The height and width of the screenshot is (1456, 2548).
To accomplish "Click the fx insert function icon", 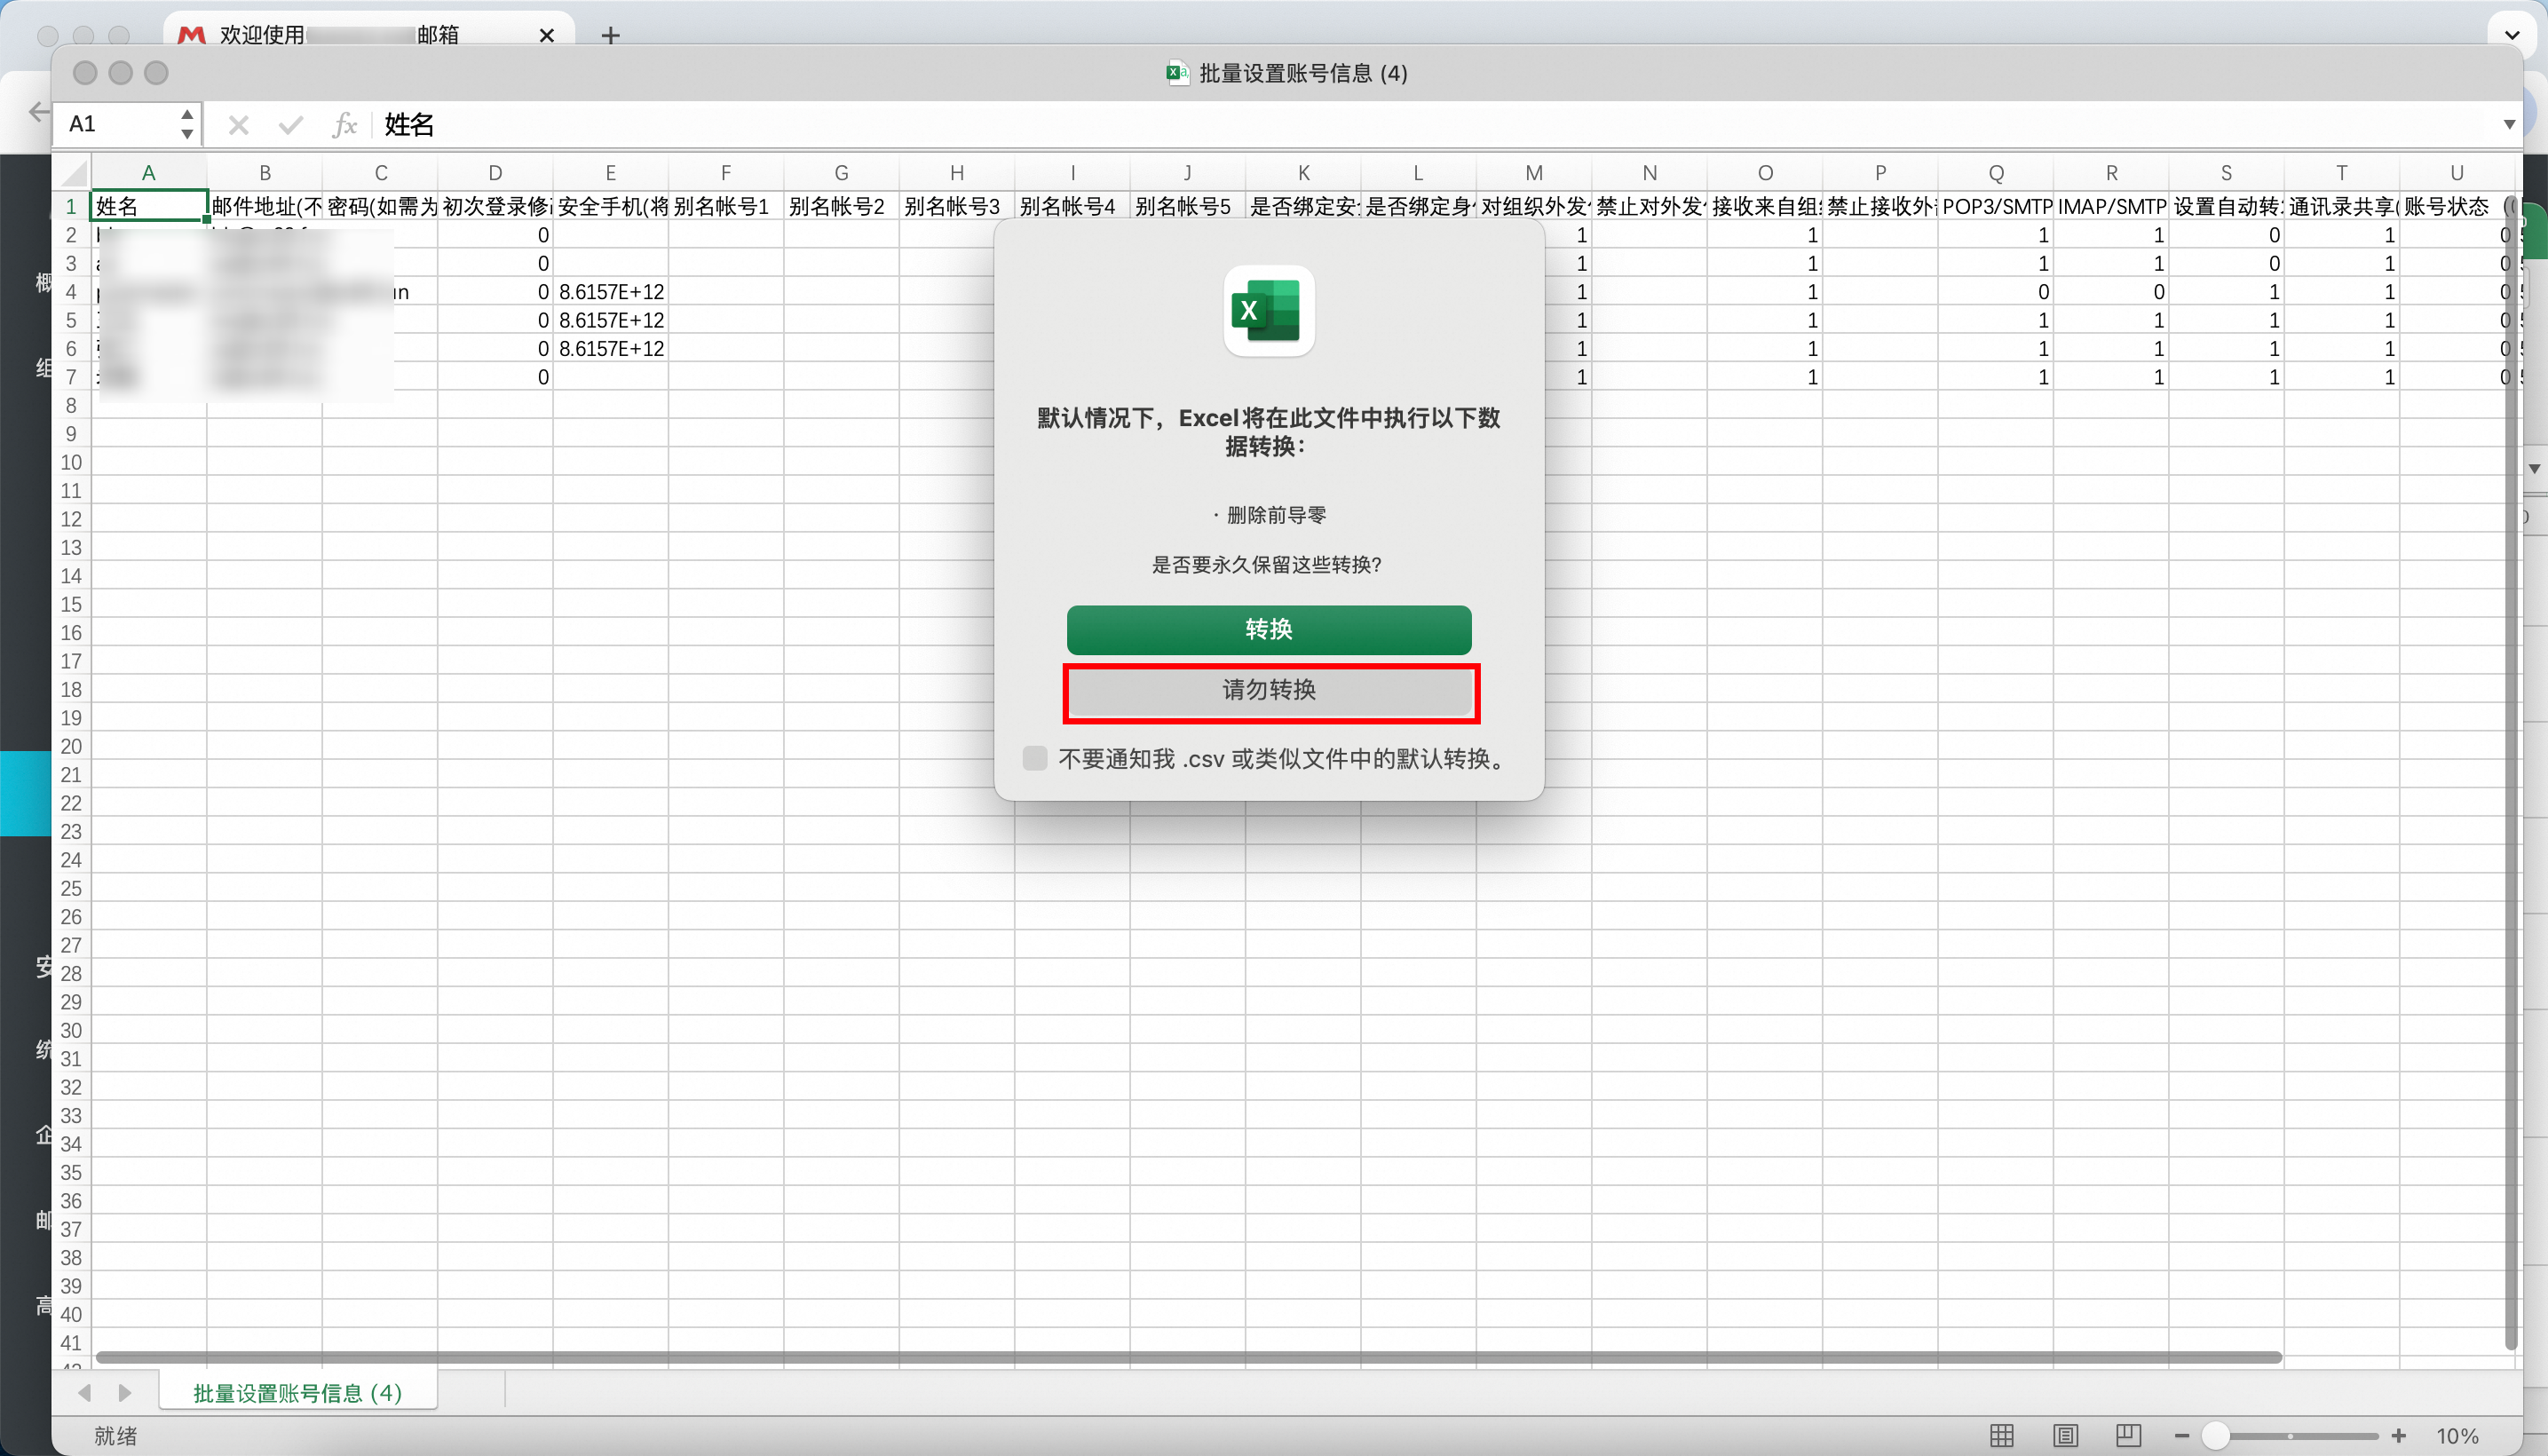I will click(x=344, y=125).
